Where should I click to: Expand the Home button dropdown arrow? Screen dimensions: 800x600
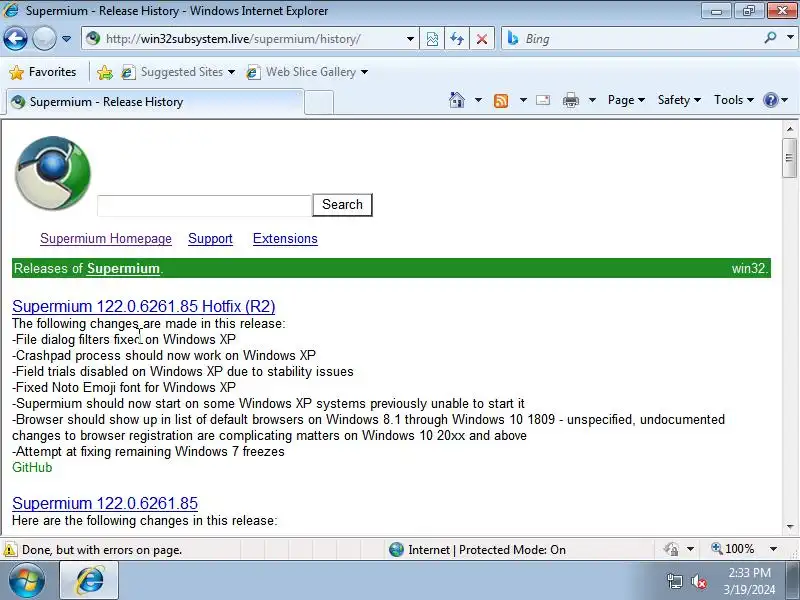click(478, 100)
